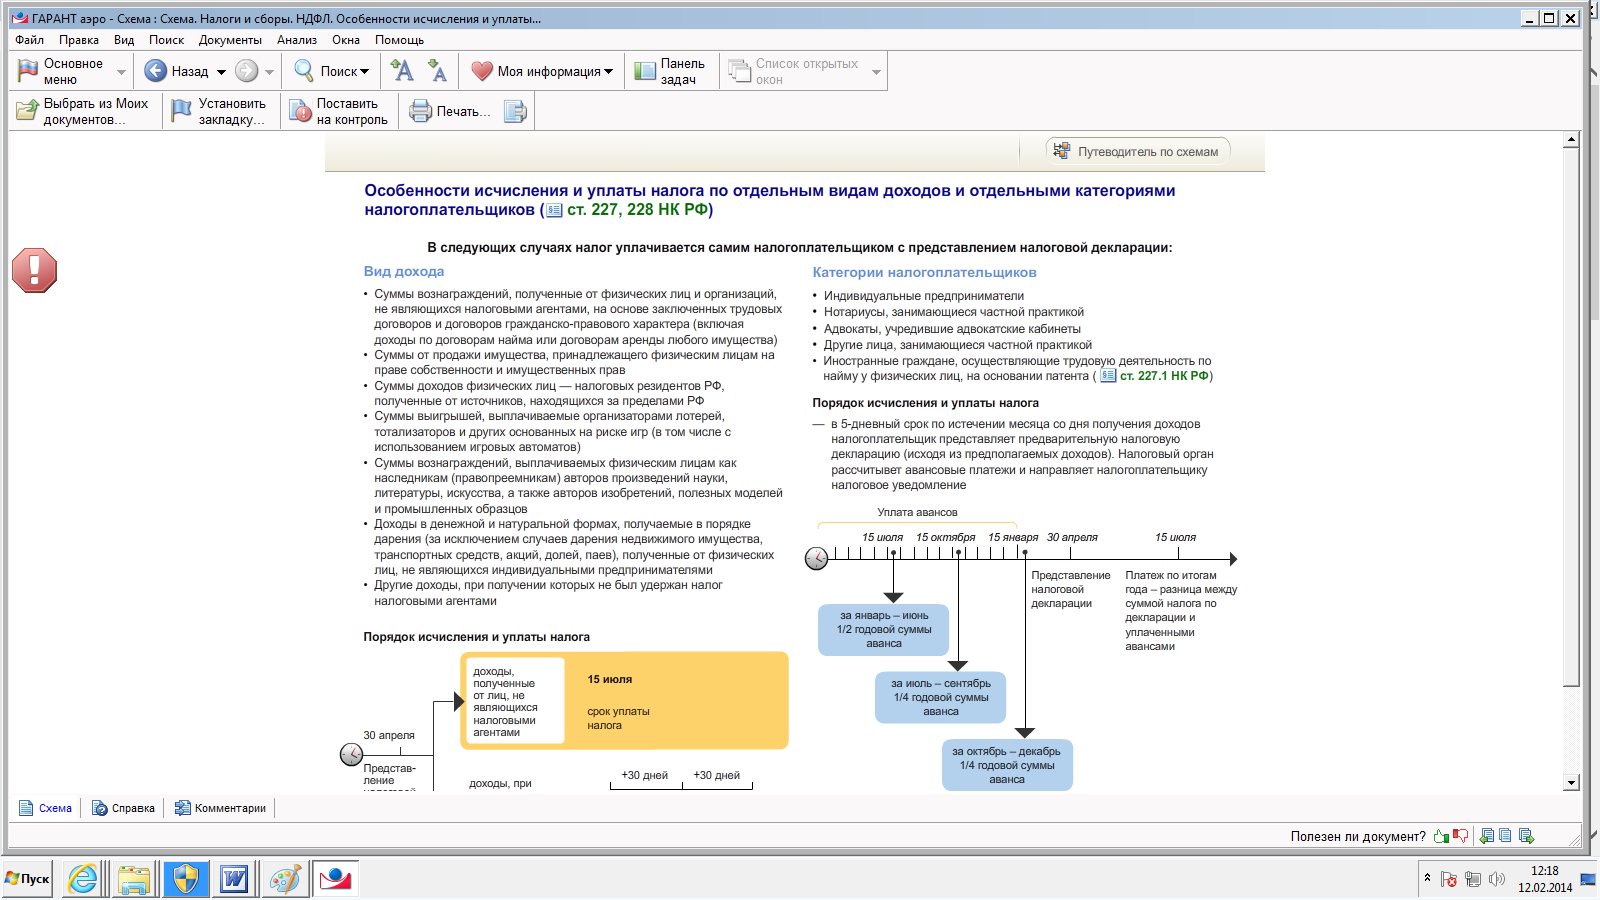Click Выбрать из Моих документов
1600x900 pixels.
(x=83, y=111)
